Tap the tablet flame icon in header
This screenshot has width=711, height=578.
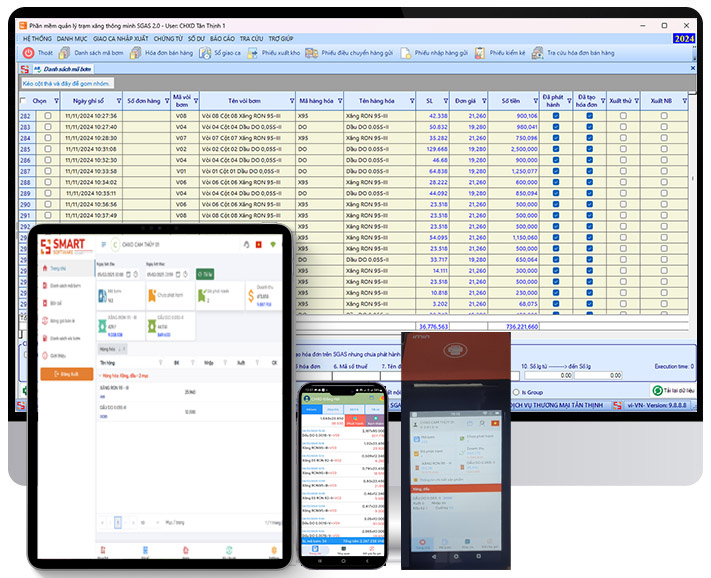pyautogui.click(x=246, y=245)
